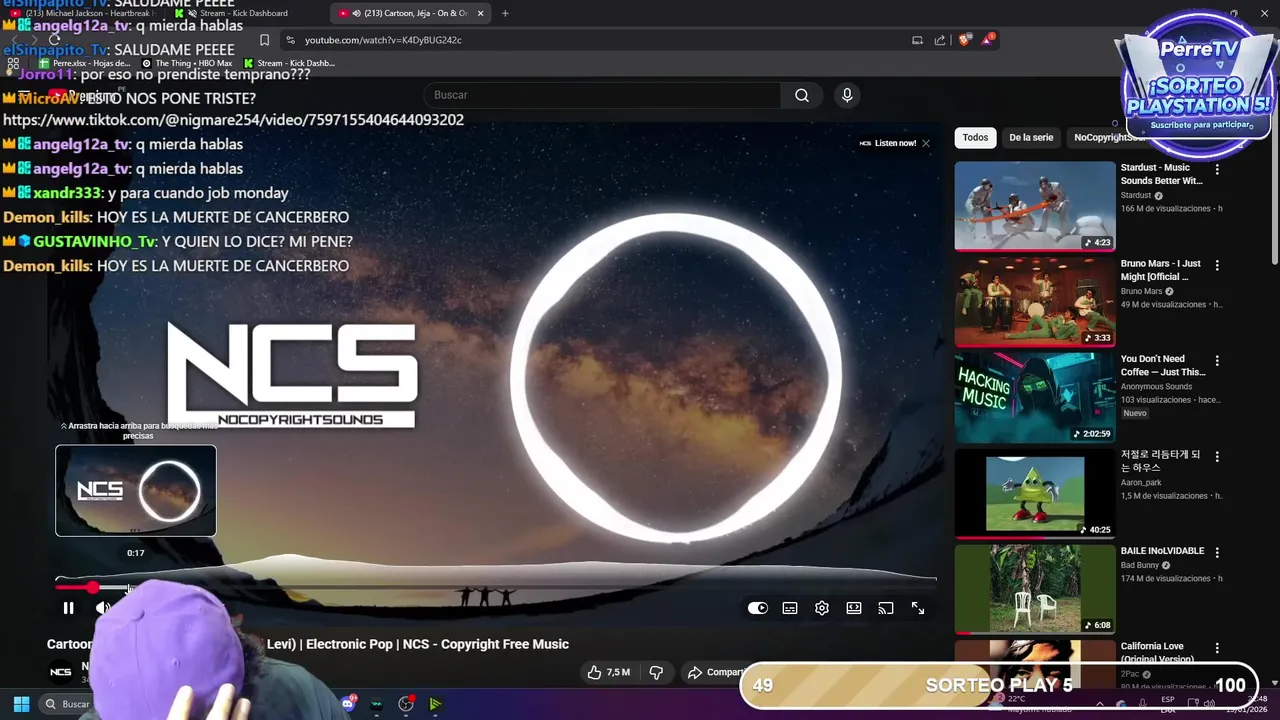Image resolution: width=1280 pixels, height=720 pixels.
Task: Open options menu for BAILE INoLVIDABLE
Action: (x=1217, y=552)
